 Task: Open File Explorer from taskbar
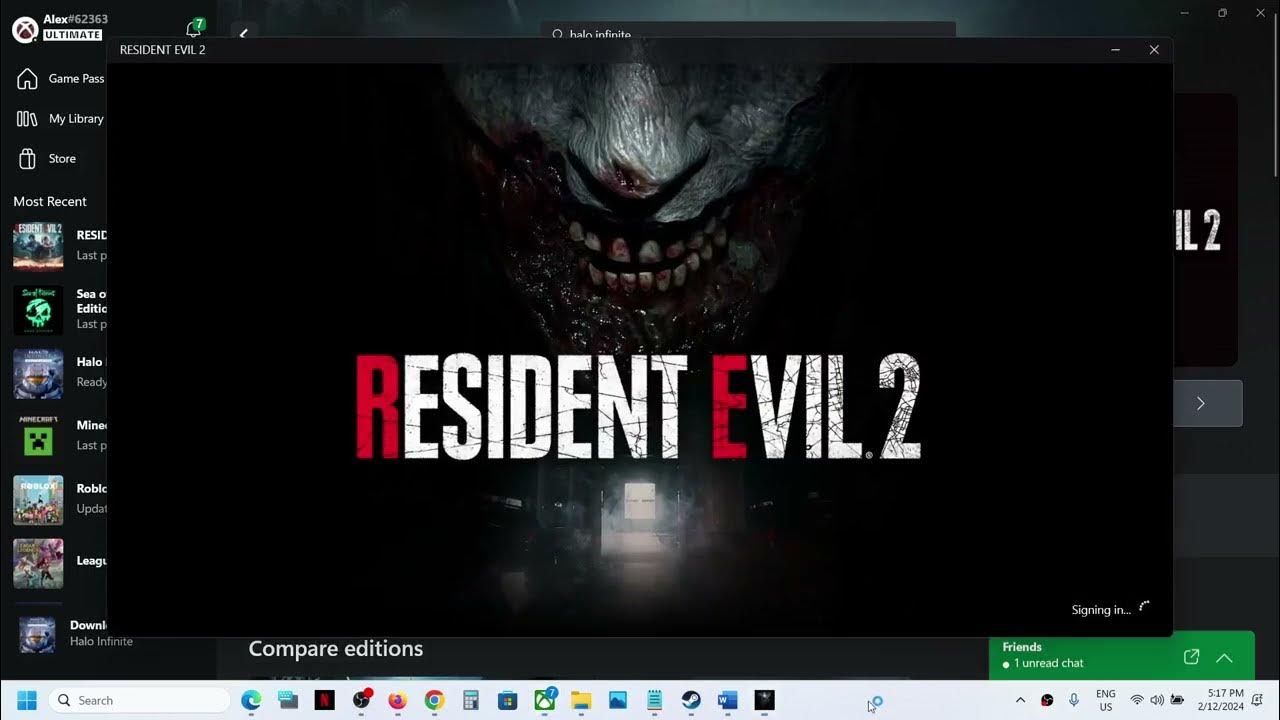click(581, 700)
